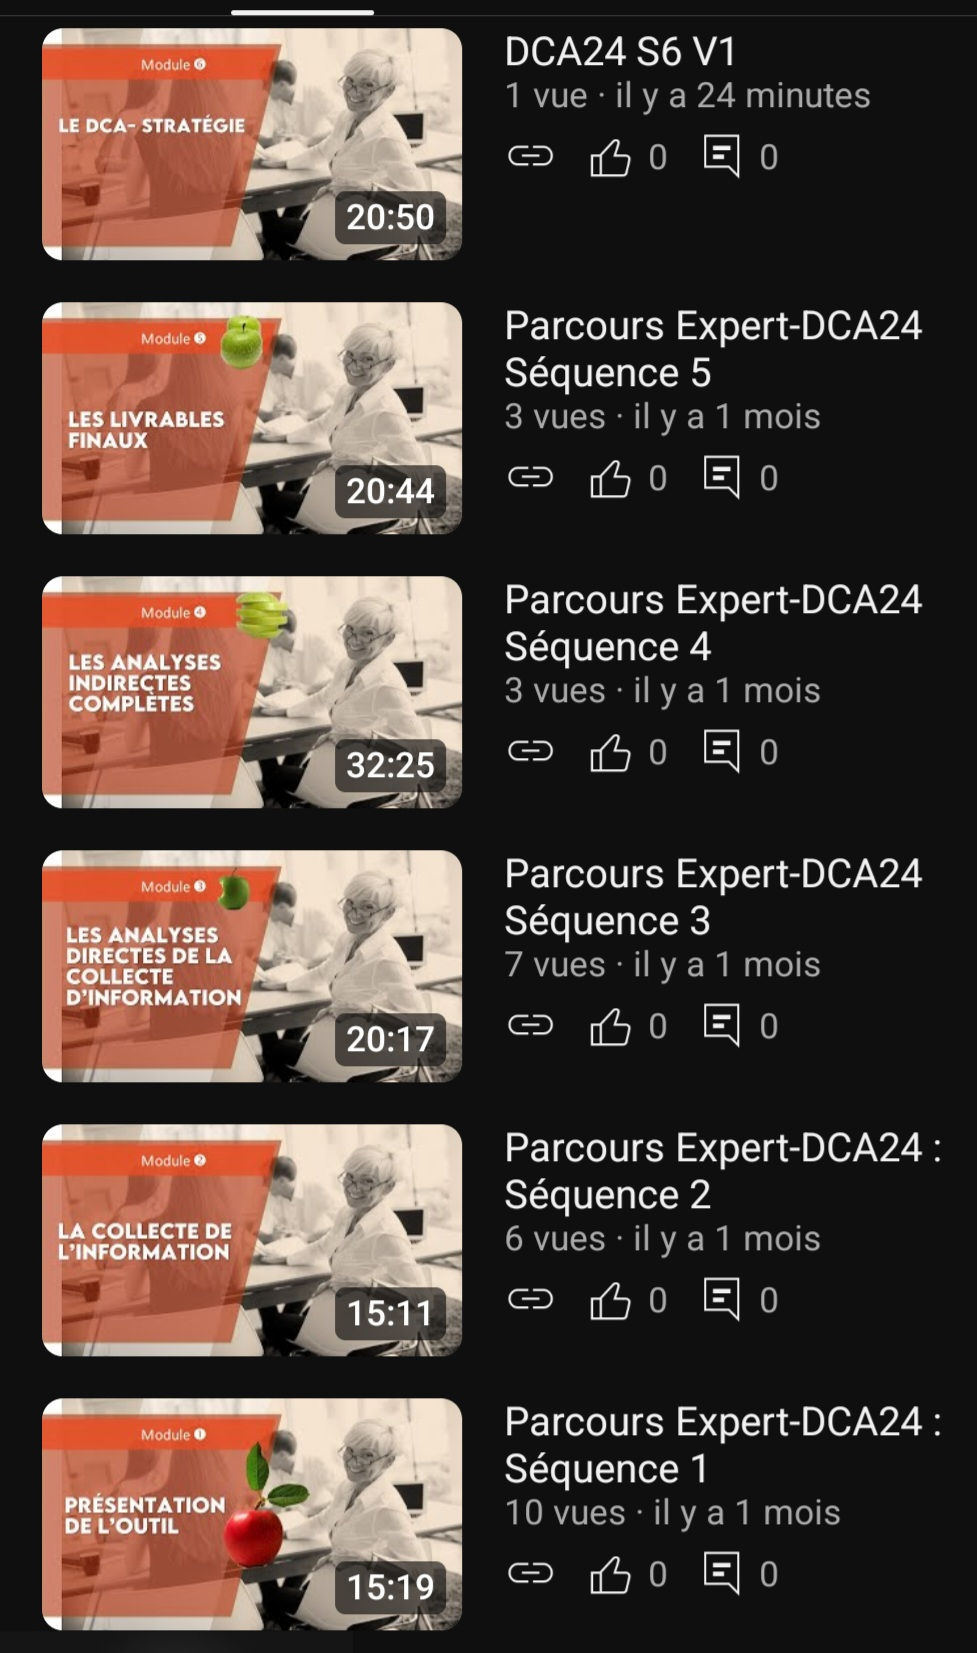Open Parcours Expert-DCA24 Séquence 3 title
Viewport: 977px width, 1653px height.
click(713, 897)
